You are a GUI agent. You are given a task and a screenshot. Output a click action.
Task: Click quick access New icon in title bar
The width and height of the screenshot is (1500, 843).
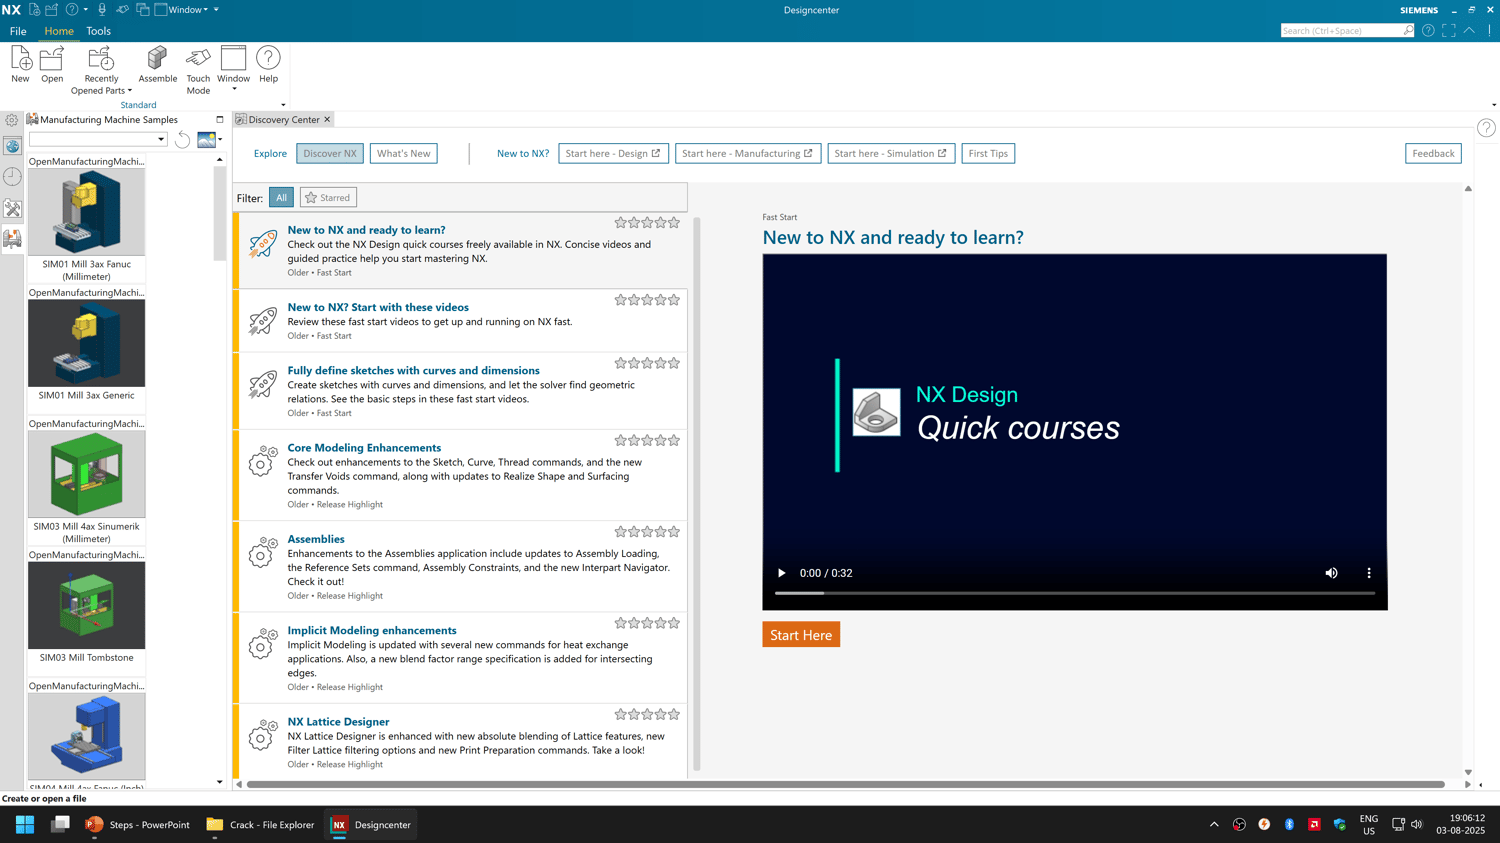pyautogui.click(x=34, y=10)
